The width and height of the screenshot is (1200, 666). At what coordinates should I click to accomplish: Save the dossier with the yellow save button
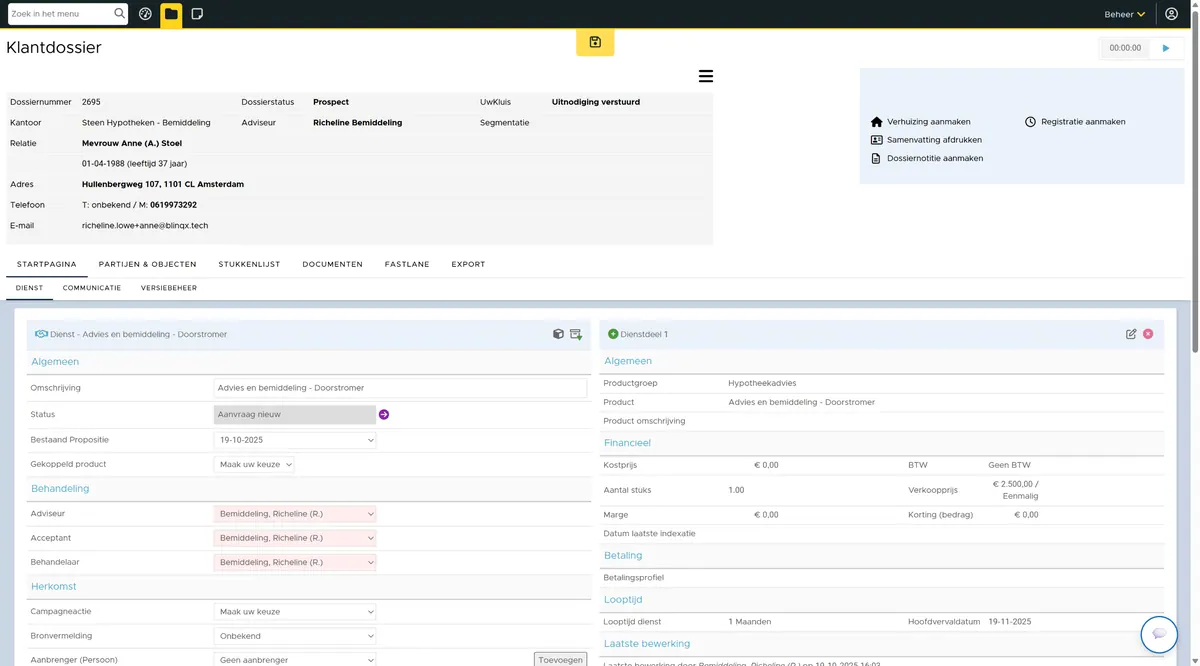595,42
